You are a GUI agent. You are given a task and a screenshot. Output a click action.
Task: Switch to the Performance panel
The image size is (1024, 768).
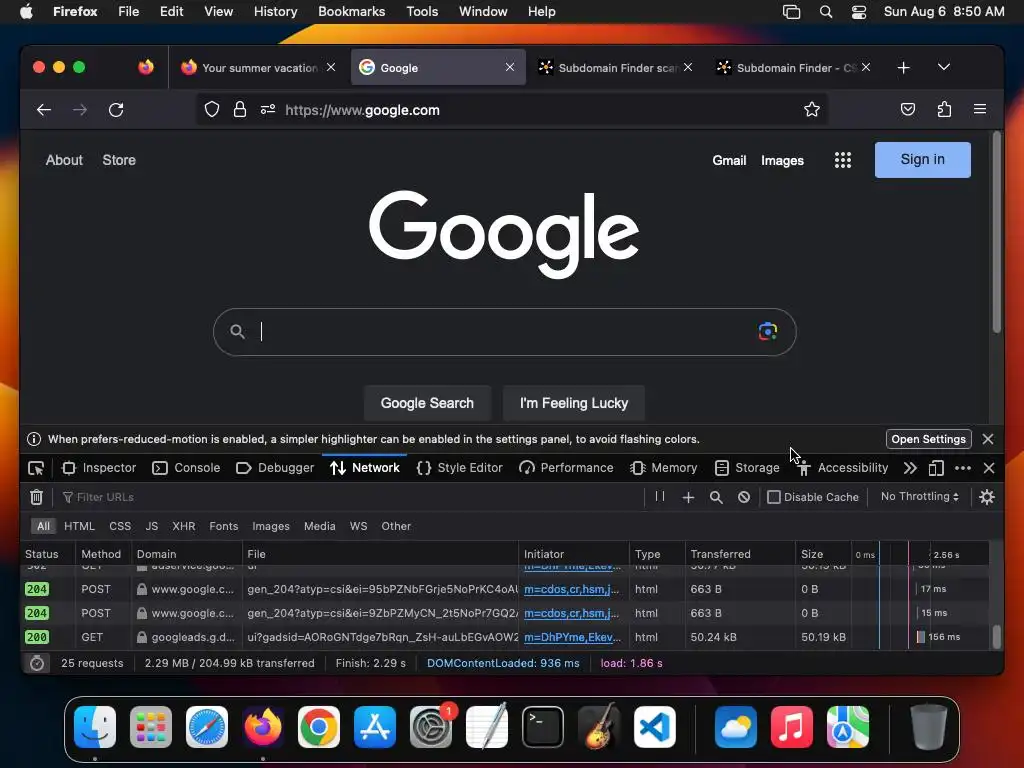pos(566,468)
